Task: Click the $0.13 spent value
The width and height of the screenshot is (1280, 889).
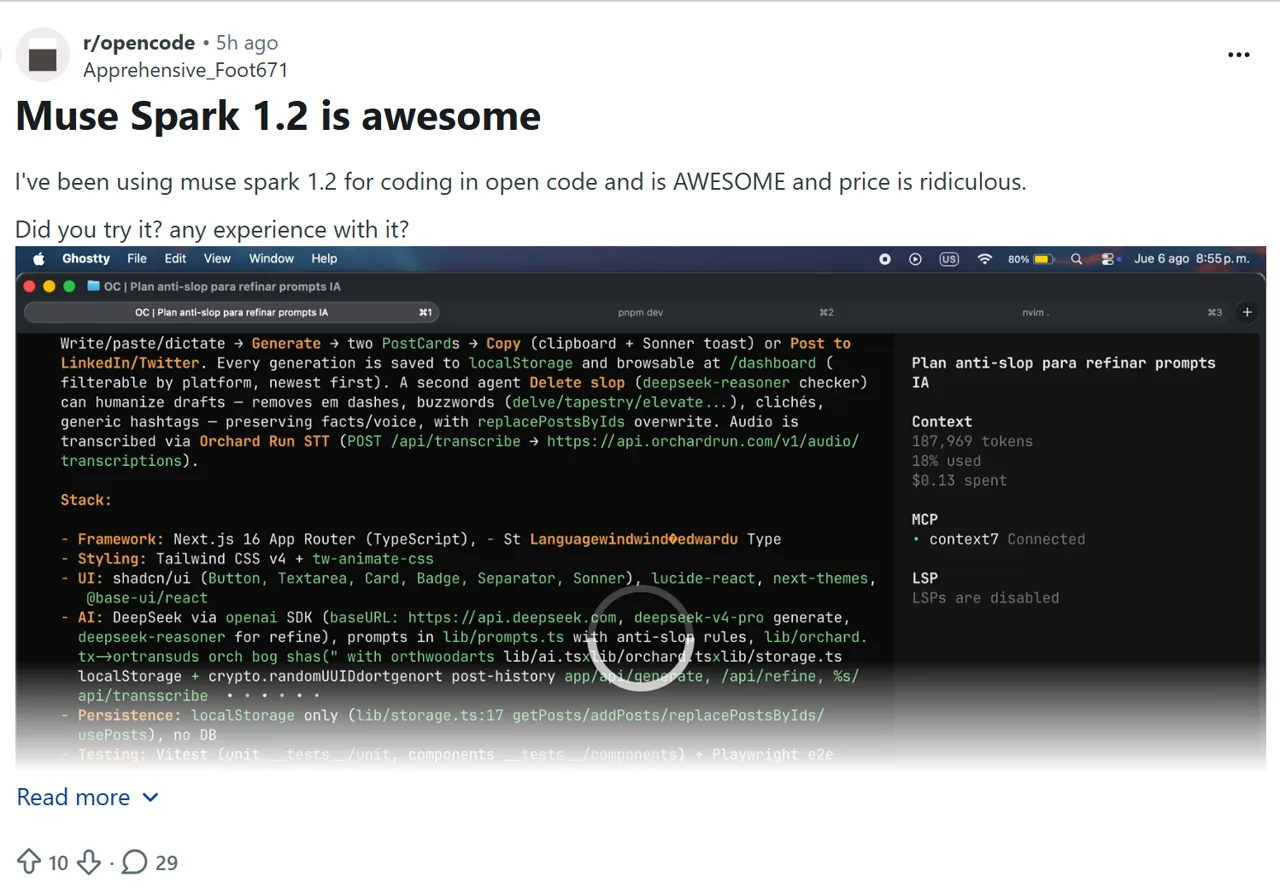Action: (x=959, y=480)
